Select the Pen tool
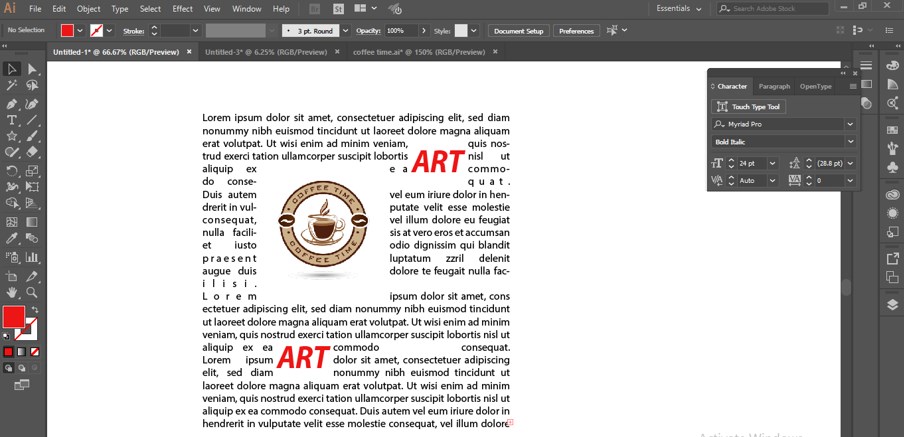The height and width of the screenshot is (437, 904). 12,104
